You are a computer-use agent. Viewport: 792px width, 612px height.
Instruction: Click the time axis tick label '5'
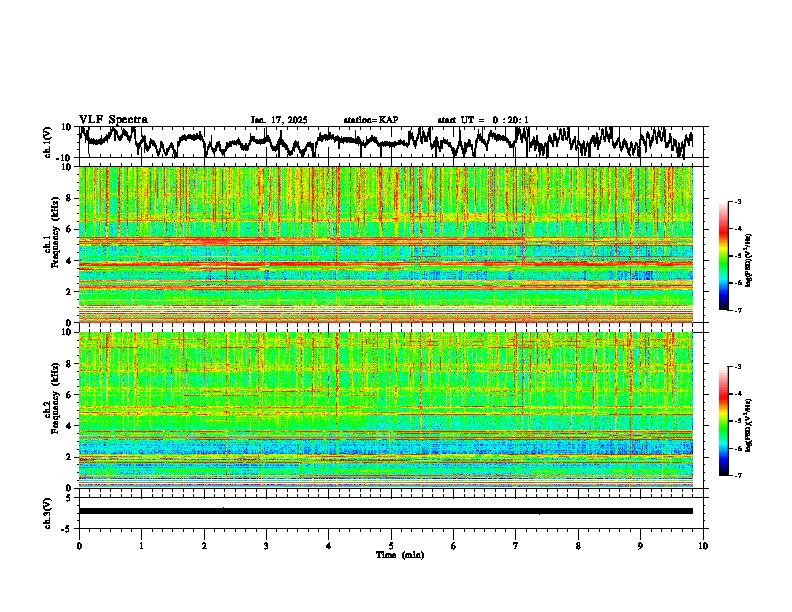coord(391,546)
